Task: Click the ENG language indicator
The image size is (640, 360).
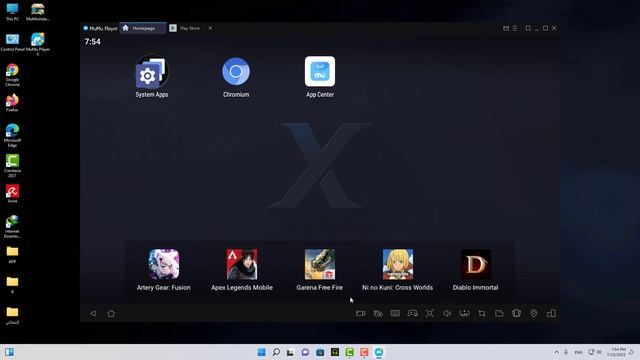Action: point(578,352)
